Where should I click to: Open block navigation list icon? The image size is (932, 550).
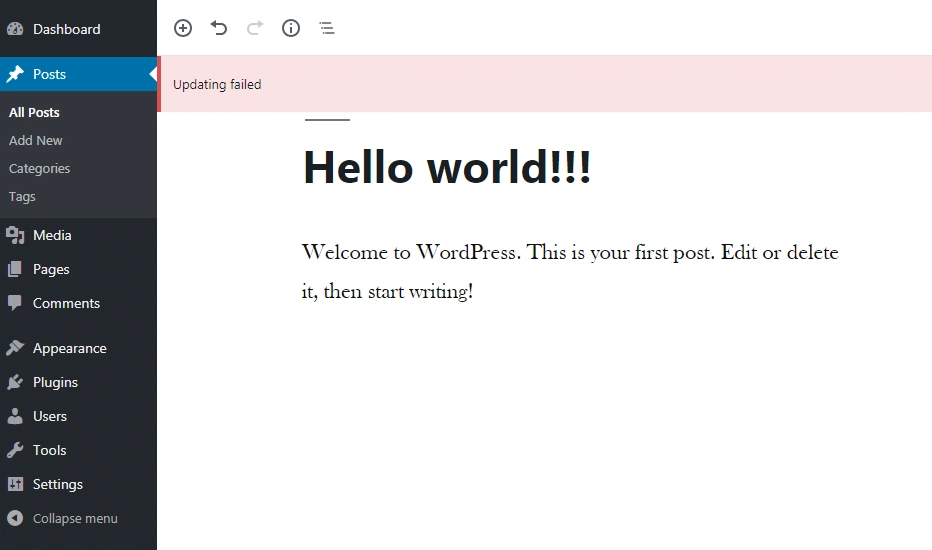click(327, 28)
